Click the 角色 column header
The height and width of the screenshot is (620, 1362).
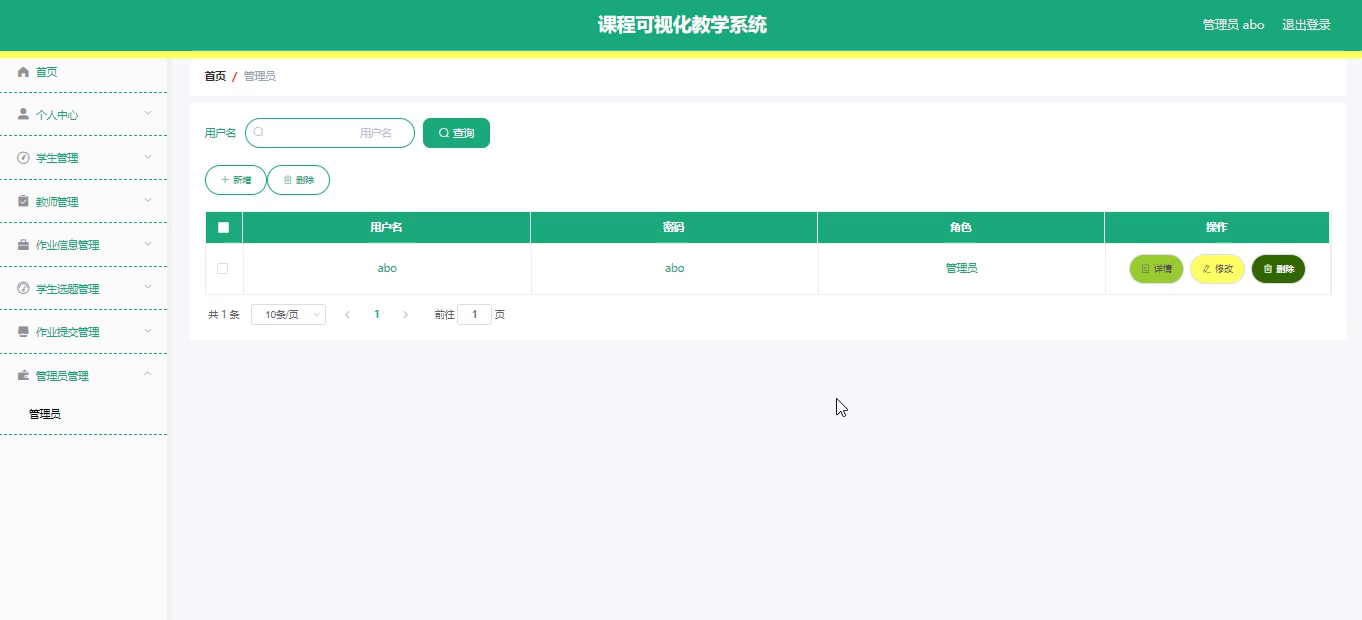point(960,228)
